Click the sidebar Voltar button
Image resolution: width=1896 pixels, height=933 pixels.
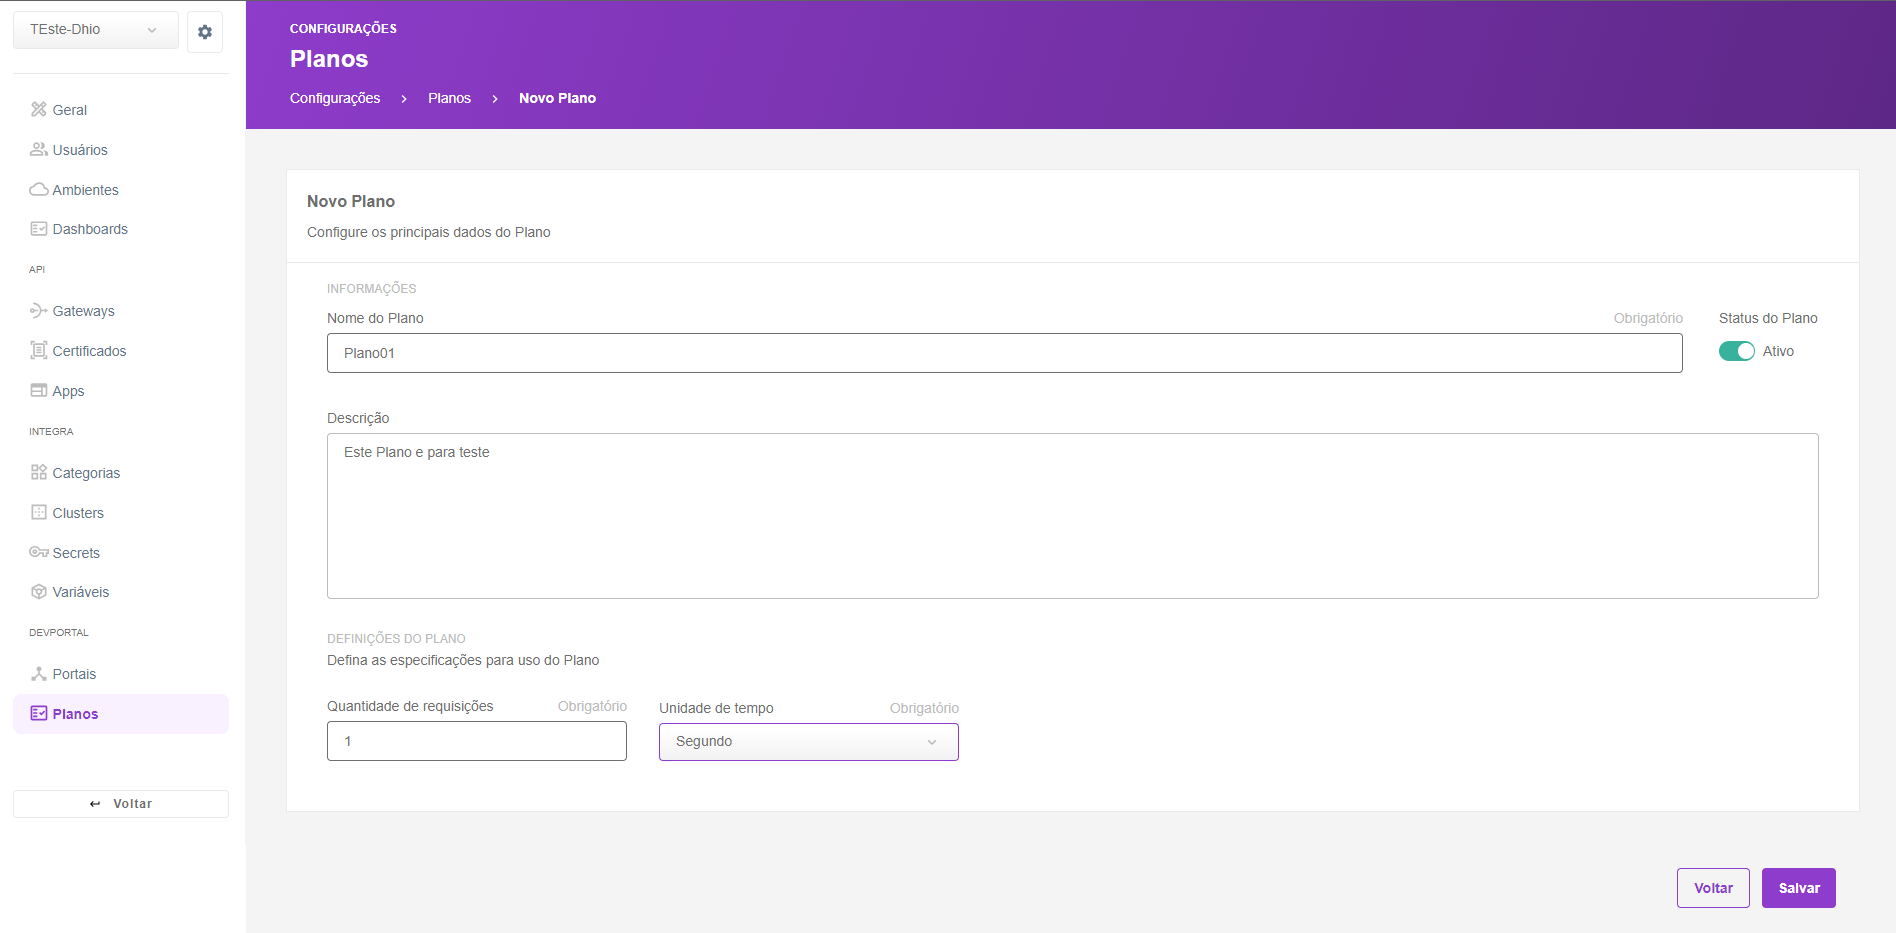(x=121, y=804)
